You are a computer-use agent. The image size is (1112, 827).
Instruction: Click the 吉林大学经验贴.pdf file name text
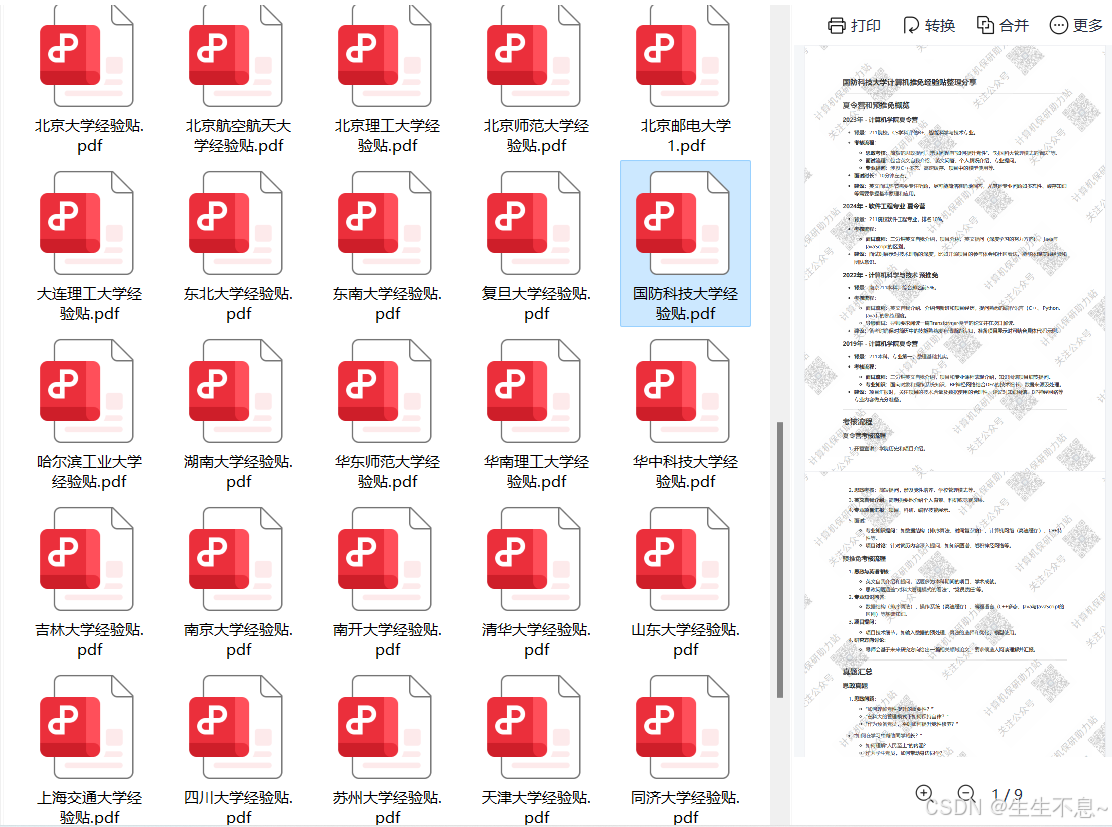pos(89,640)
